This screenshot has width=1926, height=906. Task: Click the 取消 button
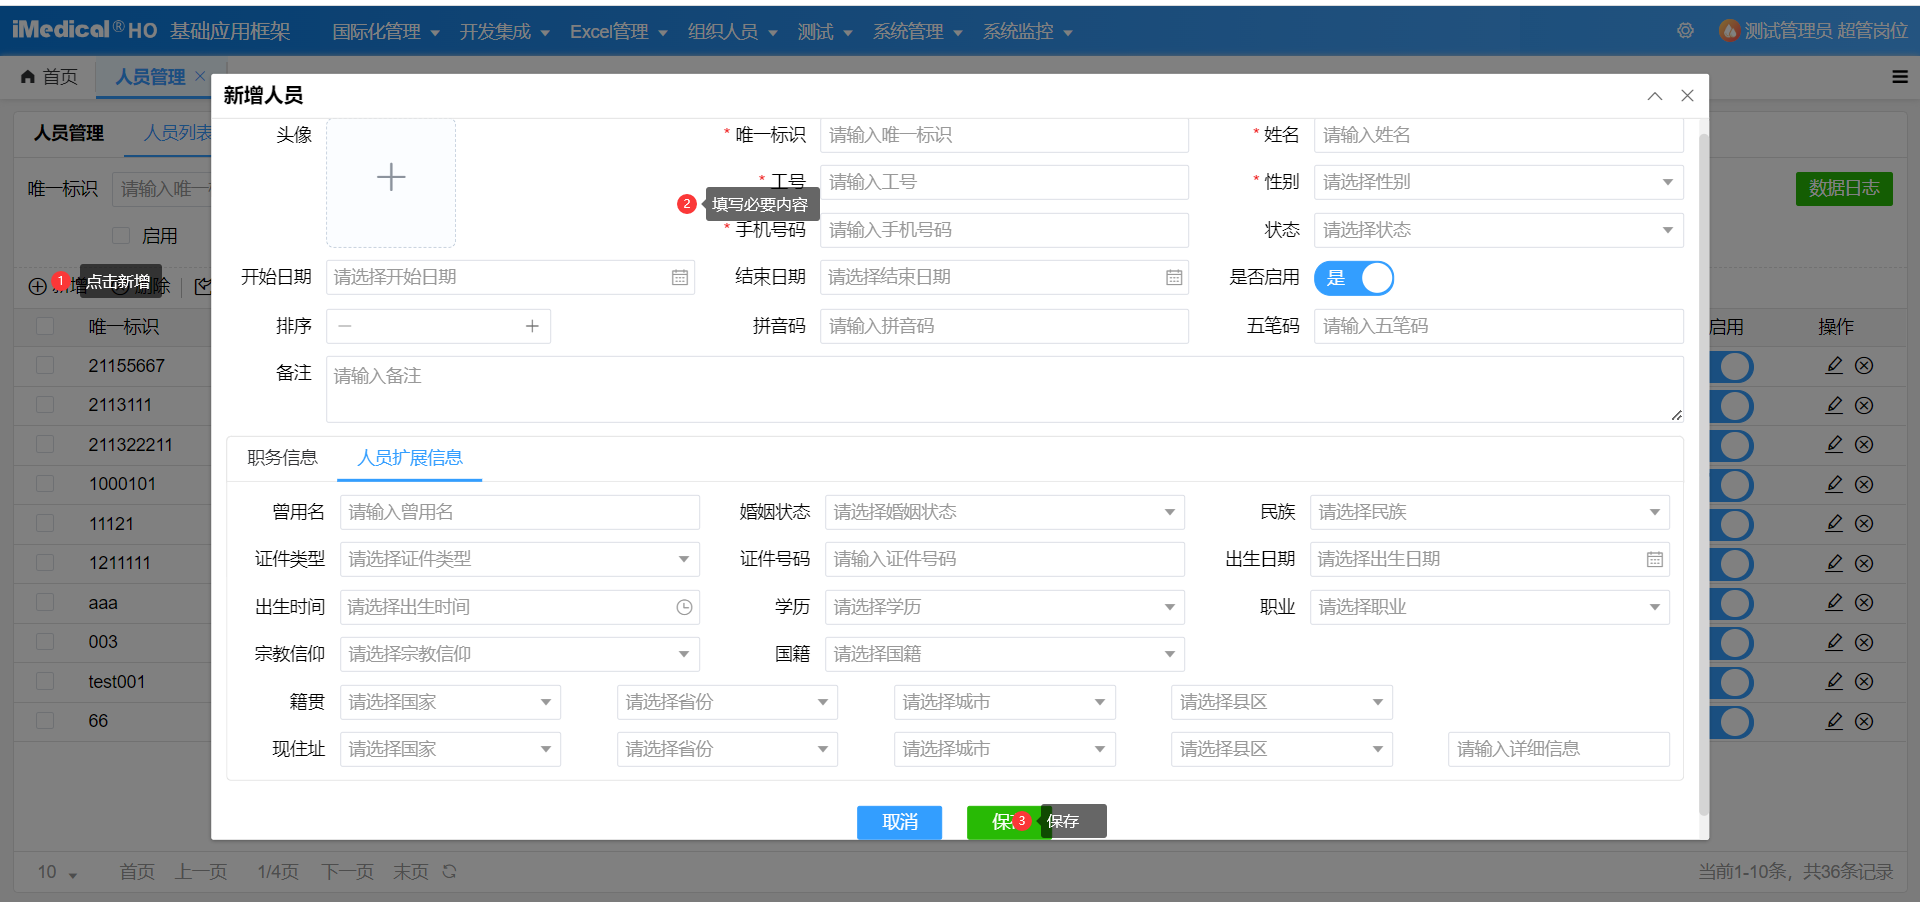[899, 822]
